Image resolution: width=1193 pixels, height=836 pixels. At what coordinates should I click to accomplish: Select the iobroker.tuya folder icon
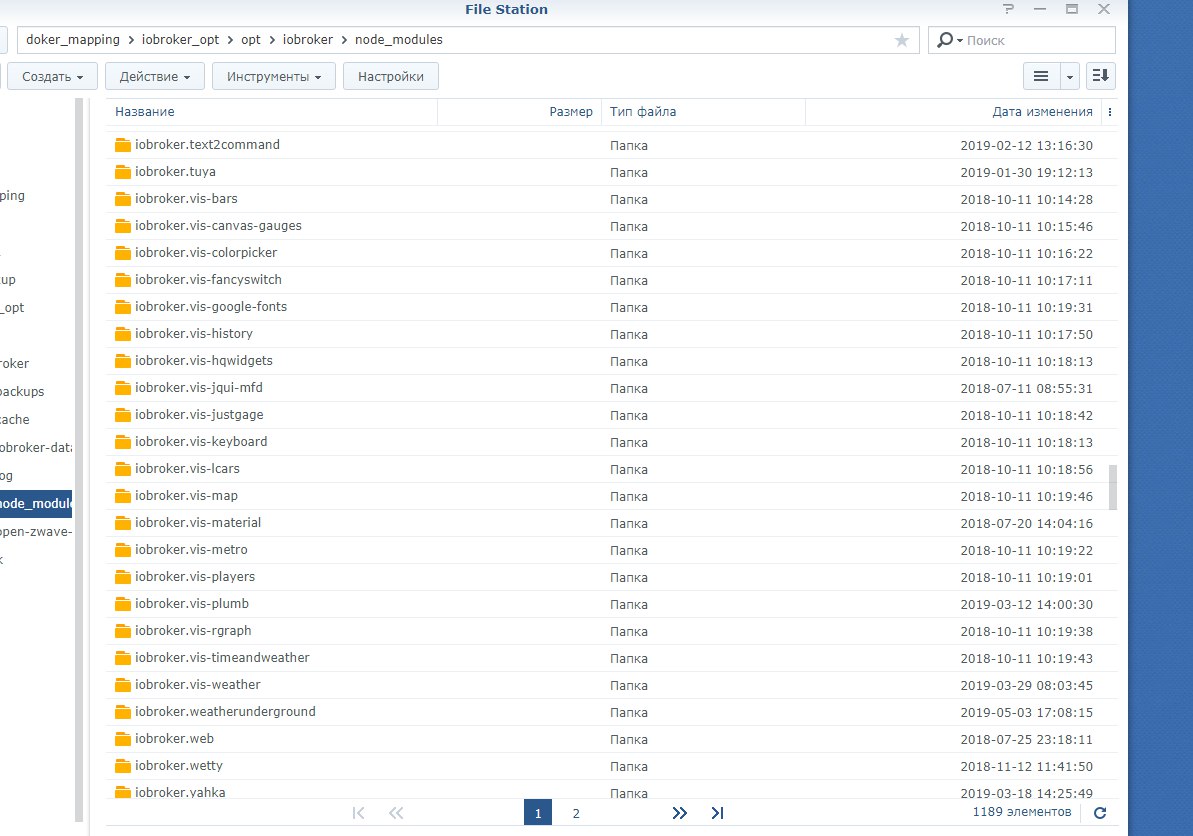pos(122,172)
